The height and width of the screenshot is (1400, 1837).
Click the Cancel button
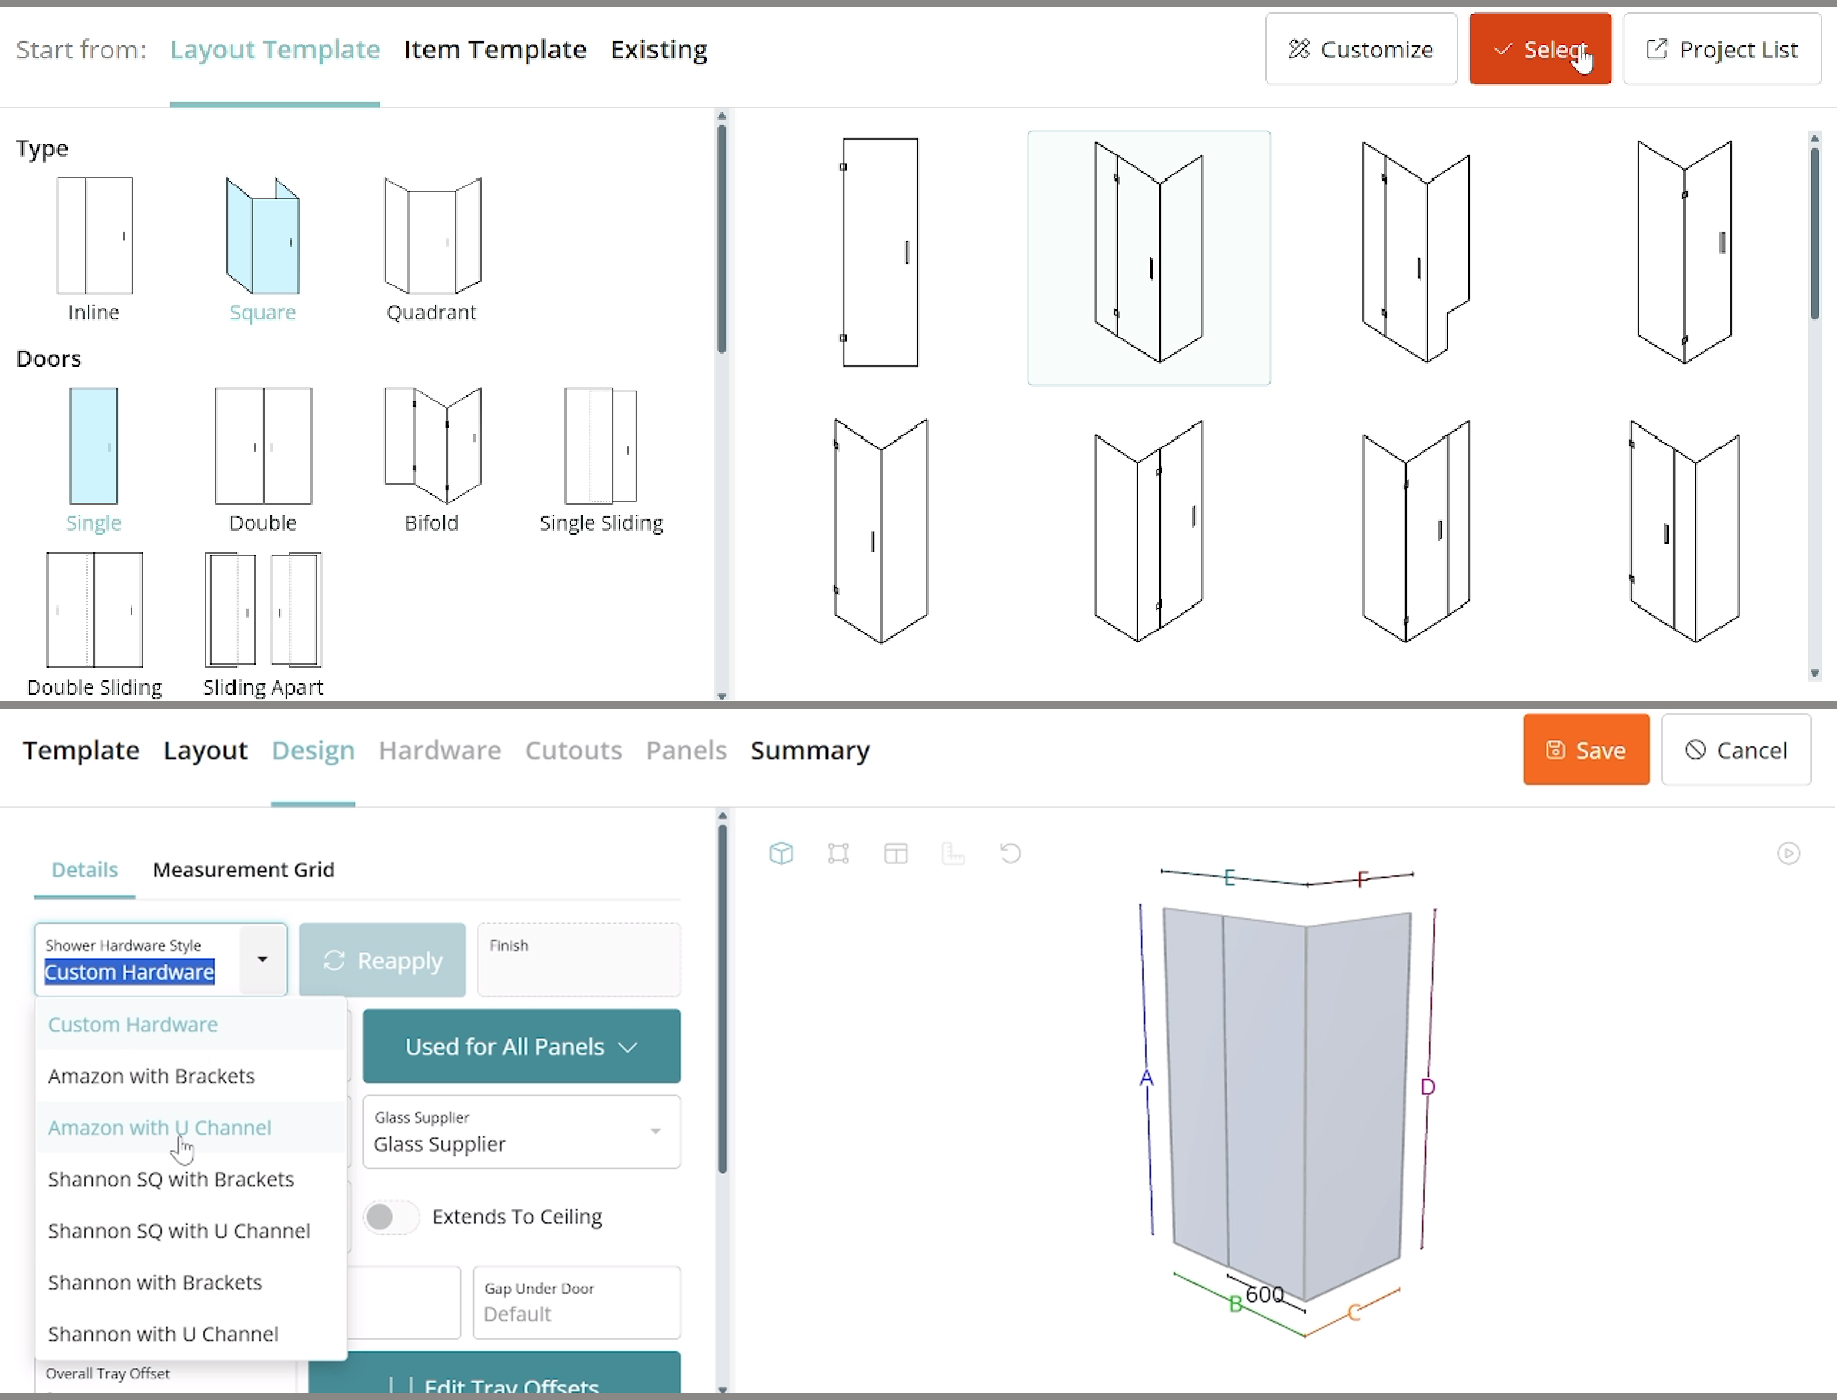click(x=1736, y=750)
